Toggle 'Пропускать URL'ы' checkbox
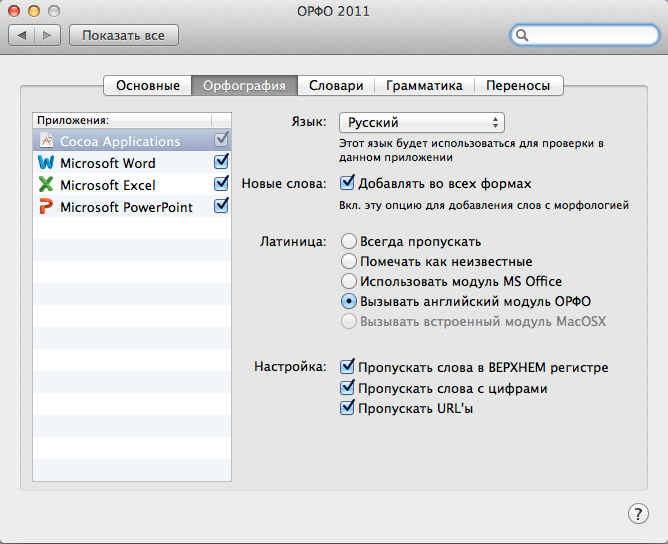 click(347, 408)
